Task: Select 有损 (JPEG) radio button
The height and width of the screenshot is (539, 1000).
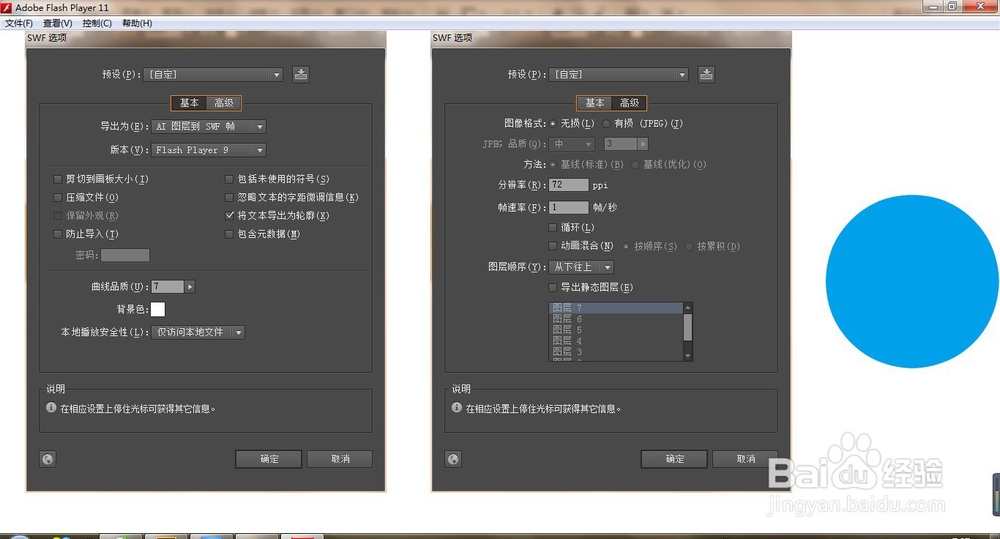Action: tap(606, 124)
